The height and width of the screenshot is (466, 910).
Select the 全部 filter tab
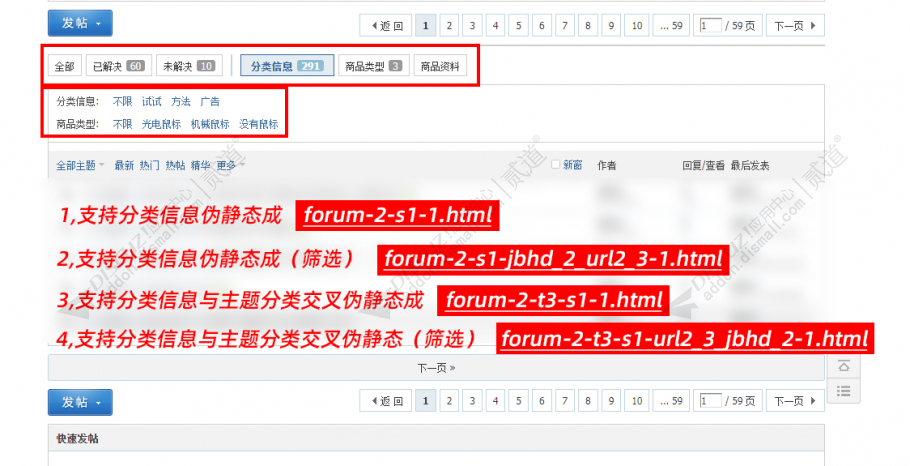[64, 66]
